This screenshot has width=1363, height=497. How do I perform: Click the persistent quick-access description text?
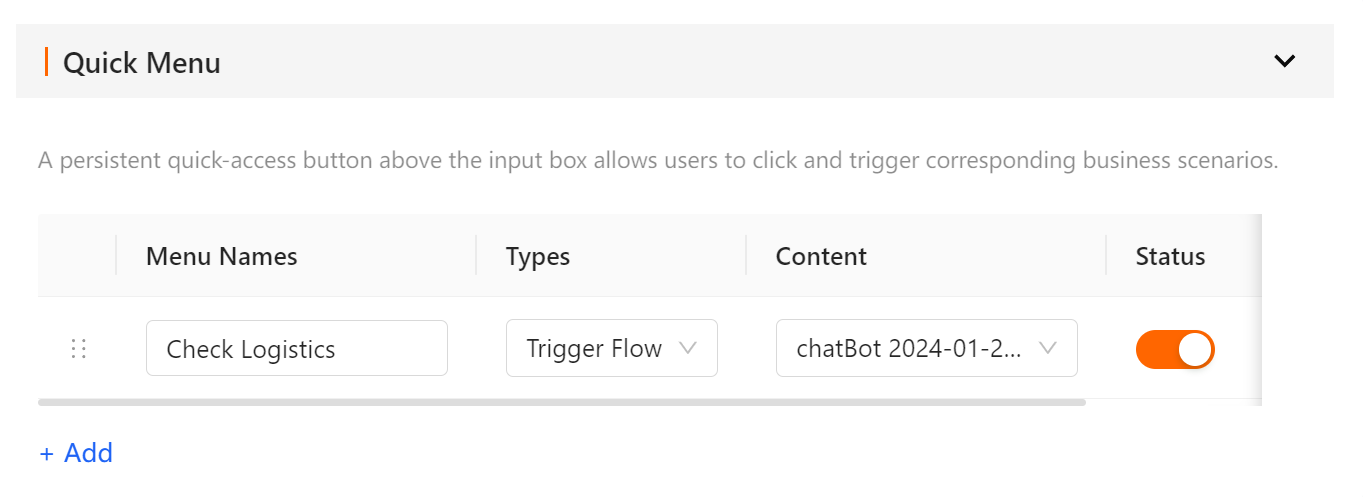(x=658, y=160)
